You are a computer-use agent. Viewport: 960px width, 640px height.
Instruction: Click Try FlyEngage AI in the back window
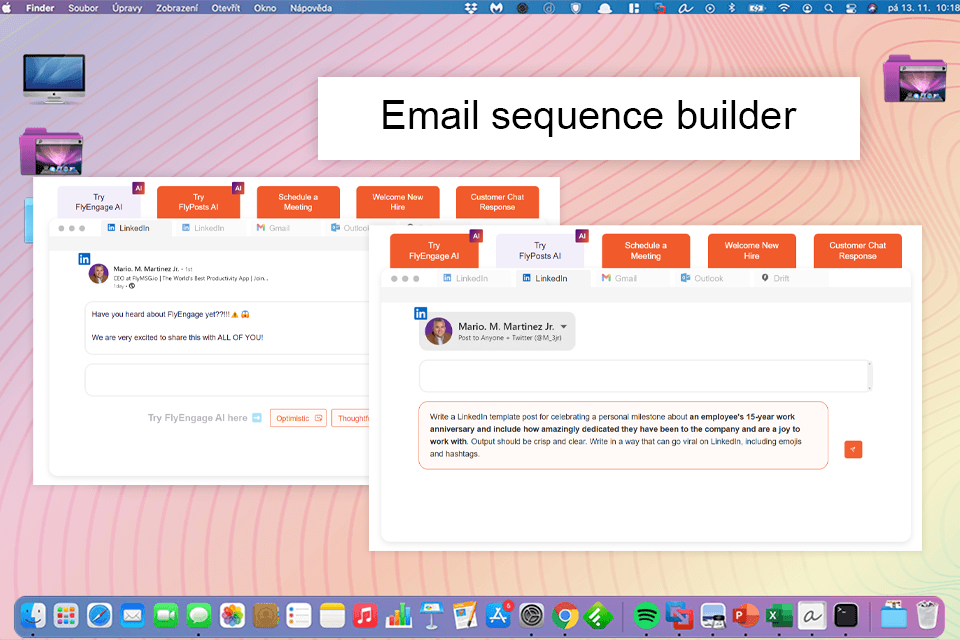click(99, 202)
